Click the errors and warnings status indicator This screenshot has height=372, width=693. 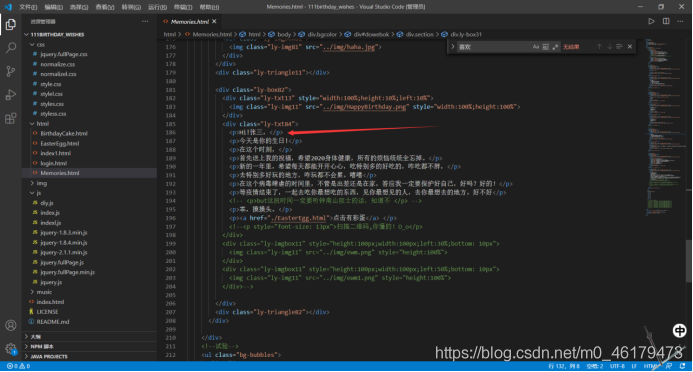pyautogui.click(x=19, y=366)
